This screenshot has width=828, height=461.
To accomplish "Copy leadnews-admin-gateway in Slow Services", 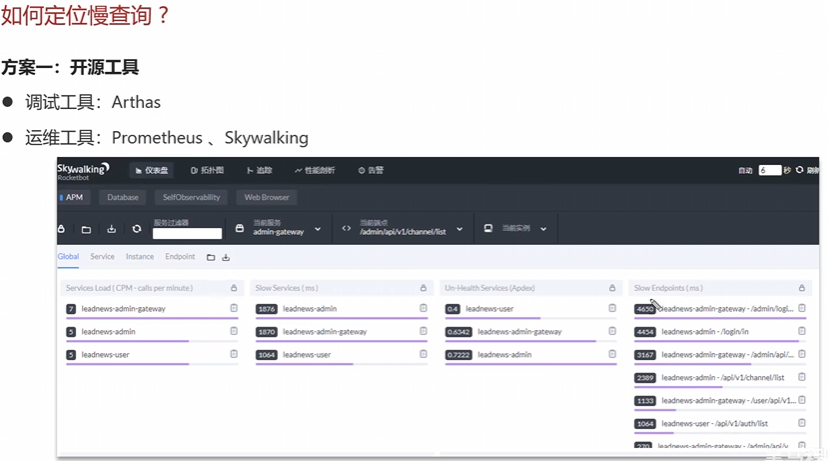I will (x=424, y=331).
